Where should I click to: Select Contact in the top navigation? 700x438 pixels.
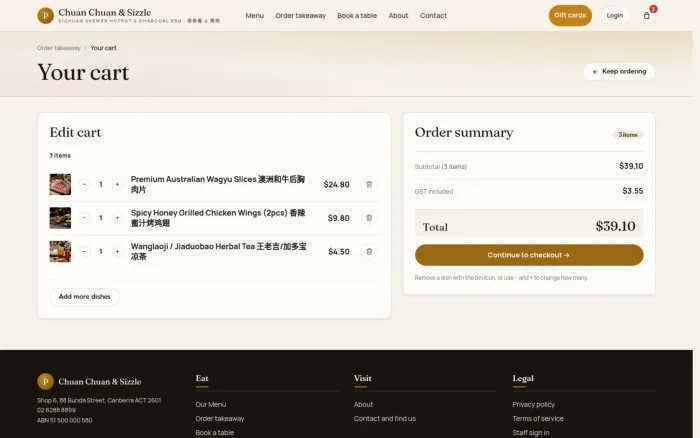click(x=433, y=16)
